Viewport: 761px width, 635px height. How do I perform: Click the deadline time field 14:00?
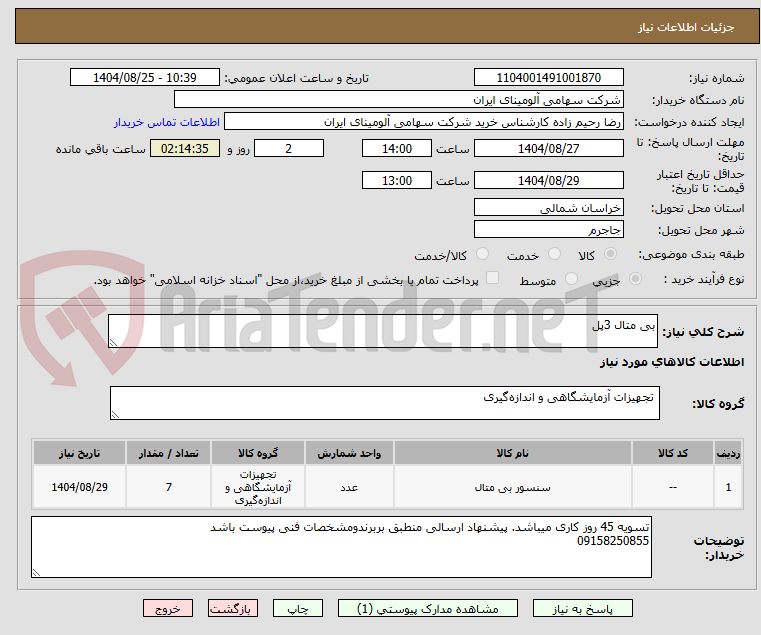397,149
